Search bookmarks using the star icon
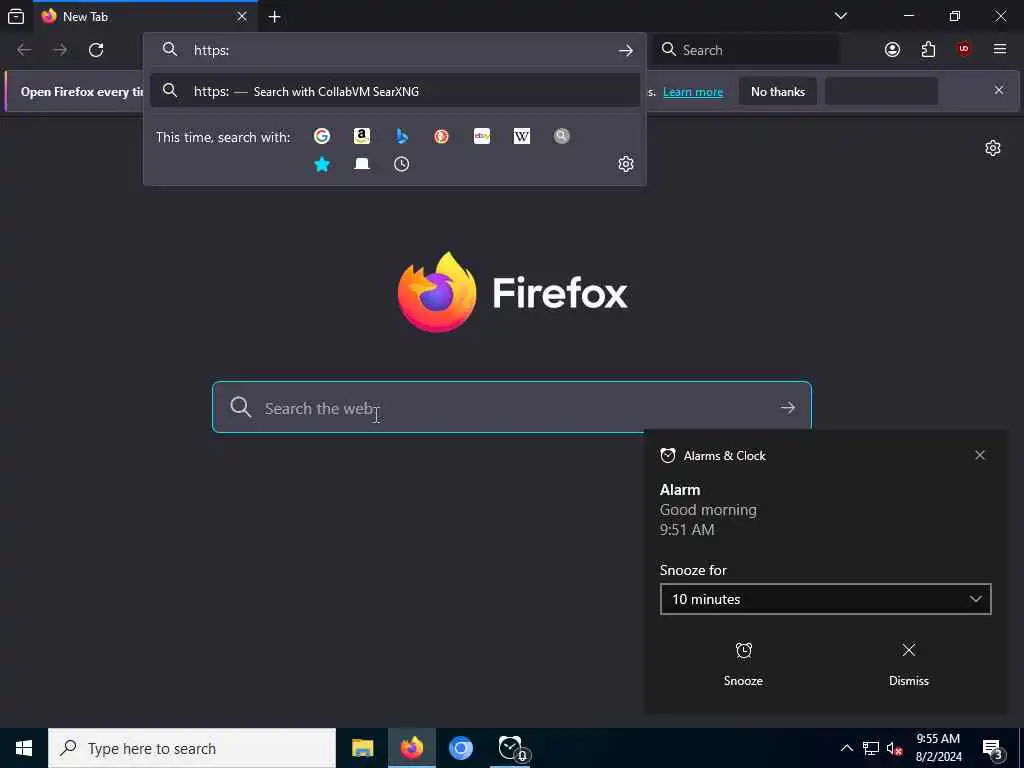The height and width of the screenshot is (768, 1024). [x=322, y=164]
